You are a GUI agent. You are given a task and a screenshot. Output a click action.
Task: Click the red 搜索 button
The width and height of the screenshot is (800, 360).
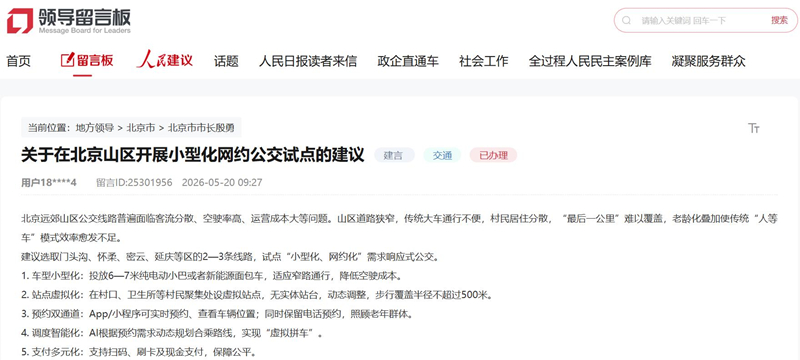click(x=779, y=20)
